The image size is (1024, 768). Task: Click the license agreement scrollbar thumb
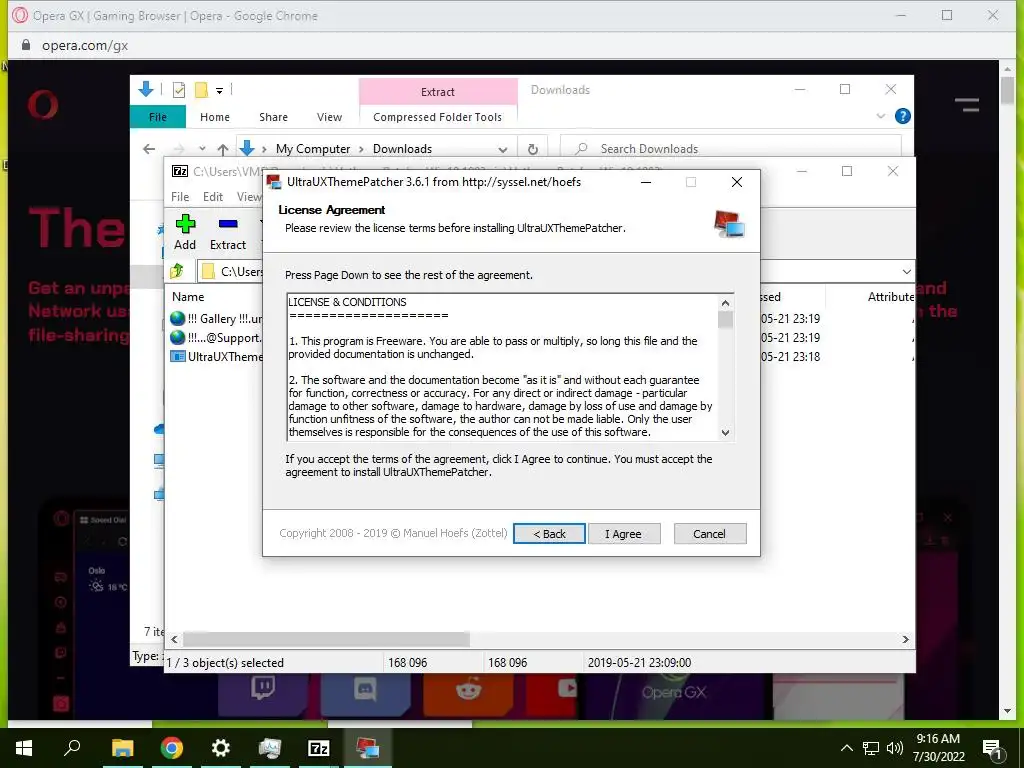725,319
